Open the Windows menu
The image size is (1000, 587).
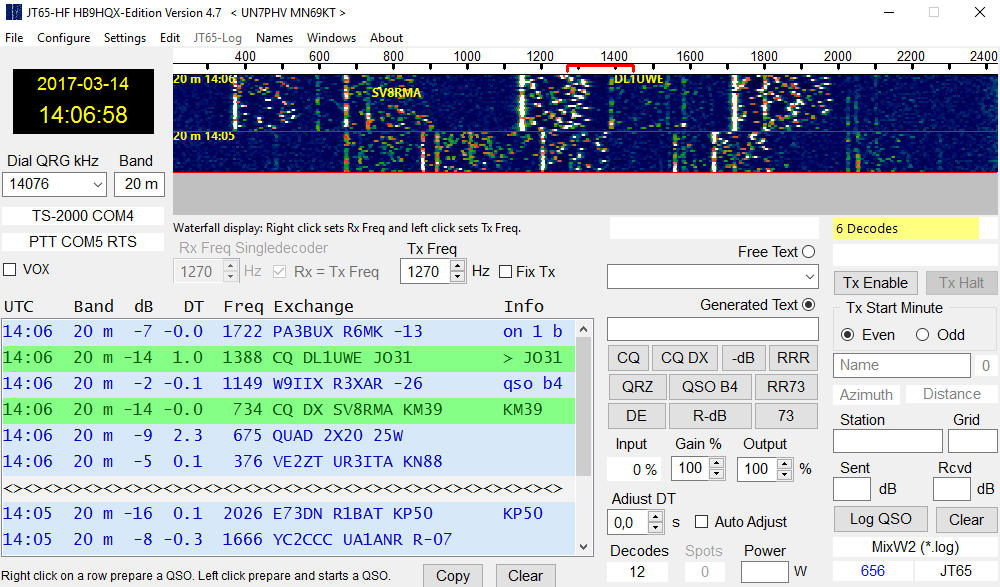332,38
